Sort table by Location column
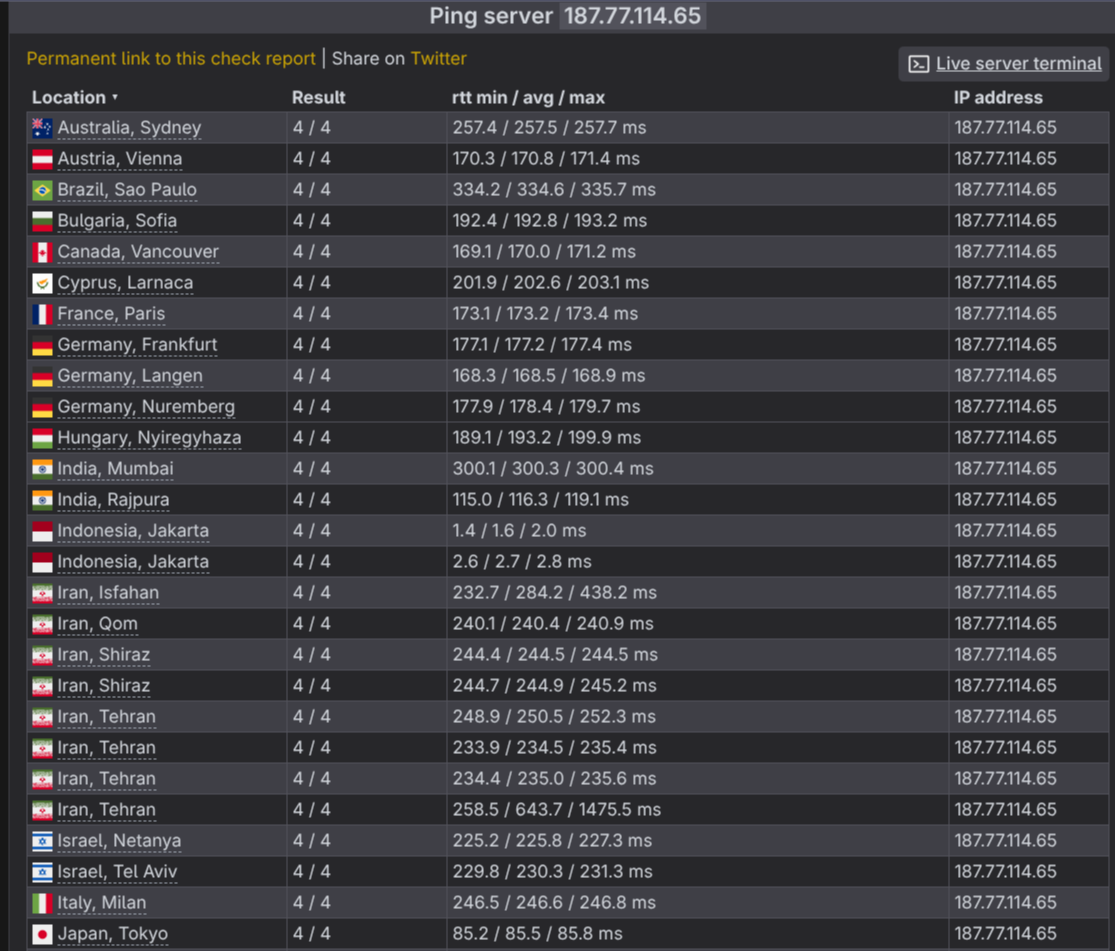Screen dimensions: 1115x951 tap(74, 97)
